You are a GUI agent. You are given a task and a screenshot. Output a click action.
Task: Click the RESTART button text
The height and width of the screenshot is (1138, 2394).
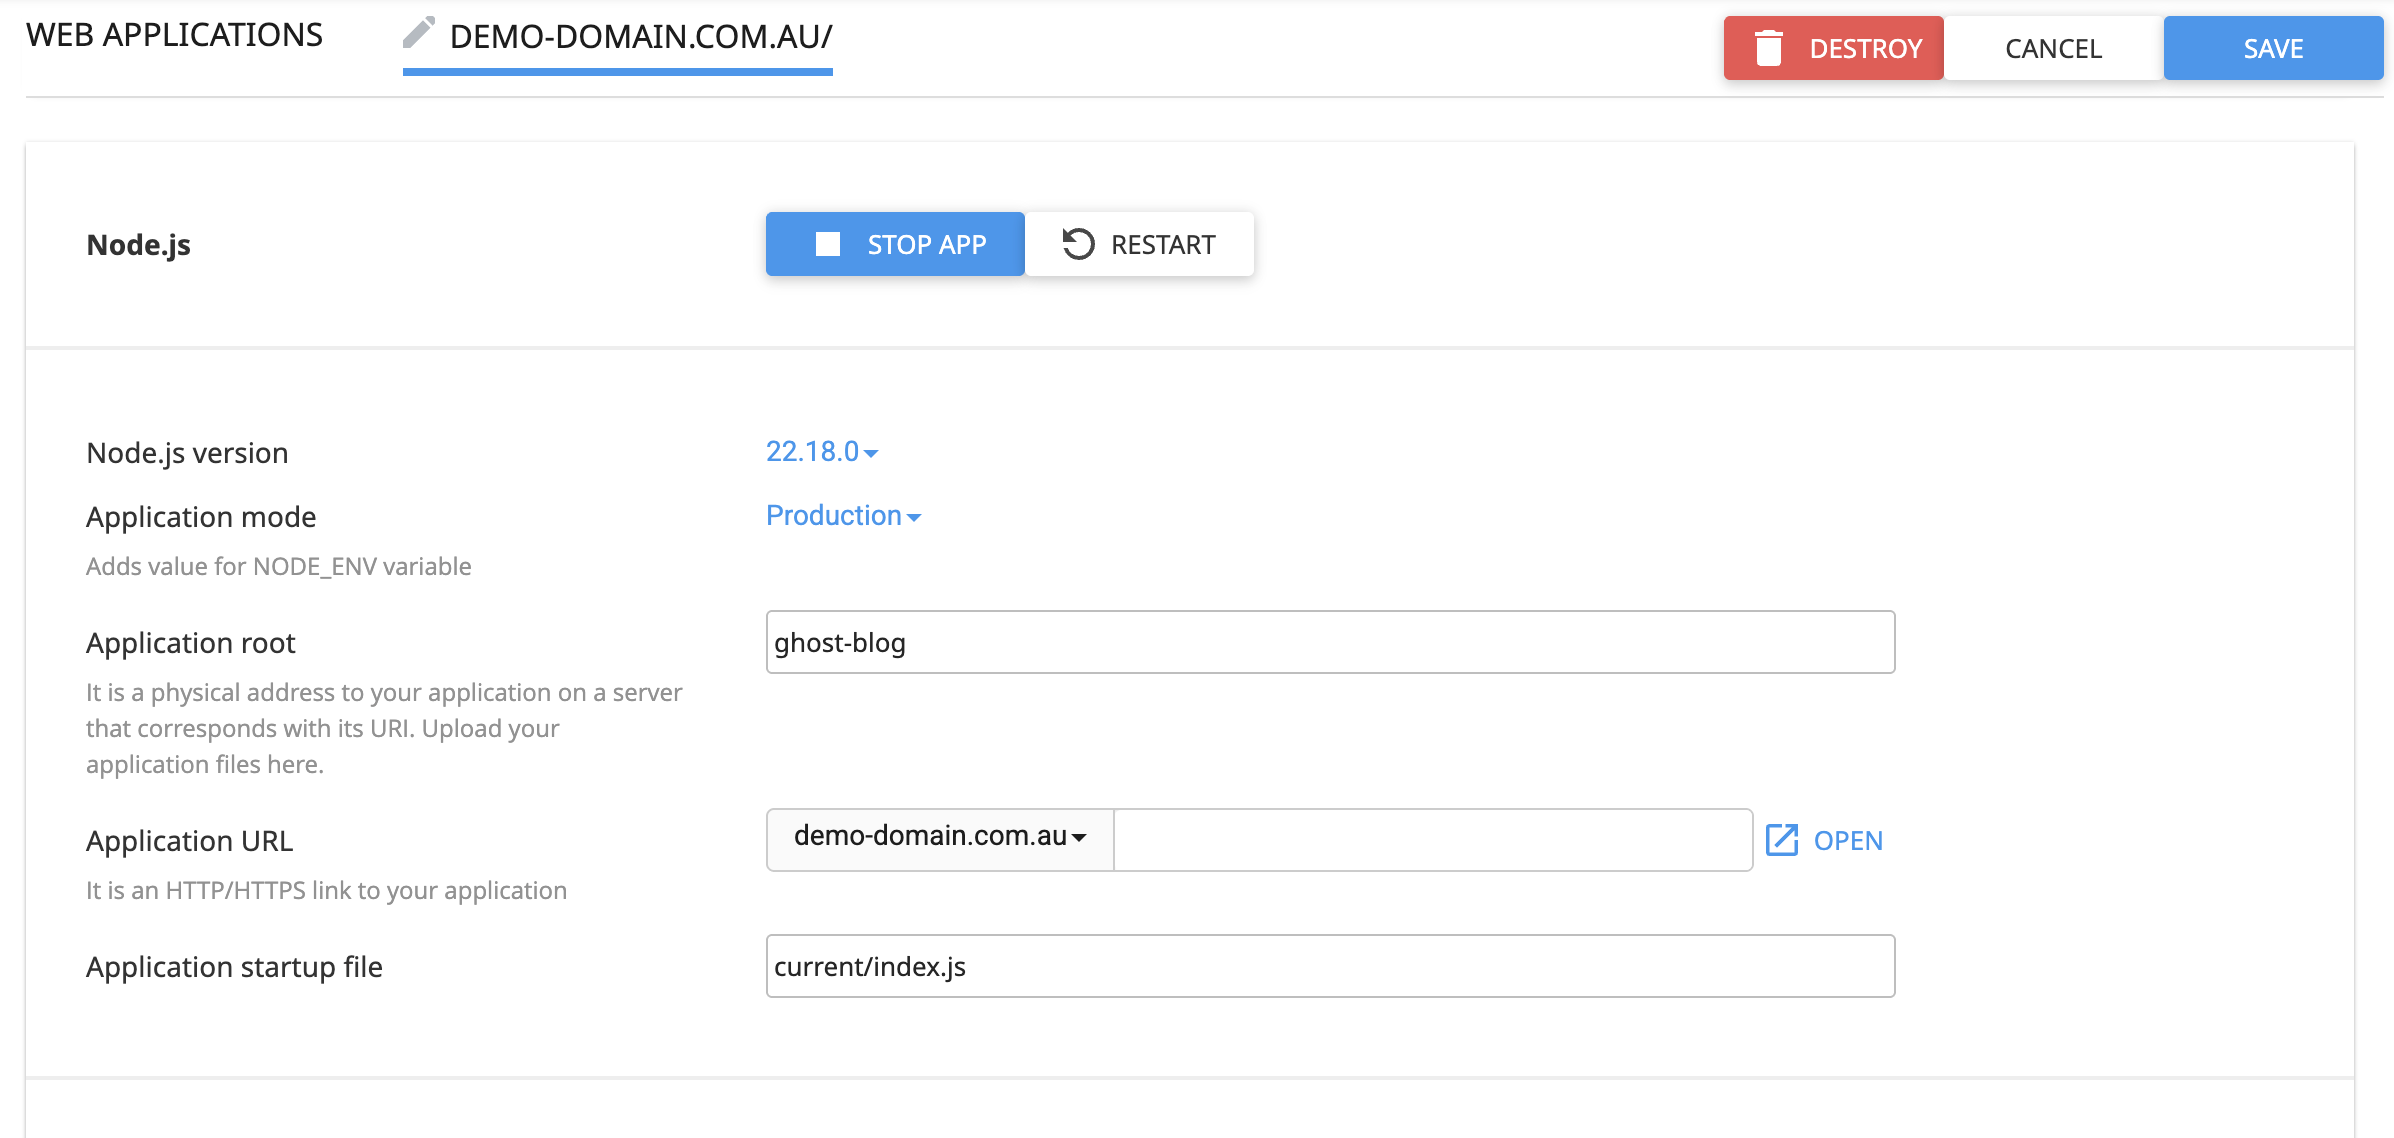coord(1162,245)
